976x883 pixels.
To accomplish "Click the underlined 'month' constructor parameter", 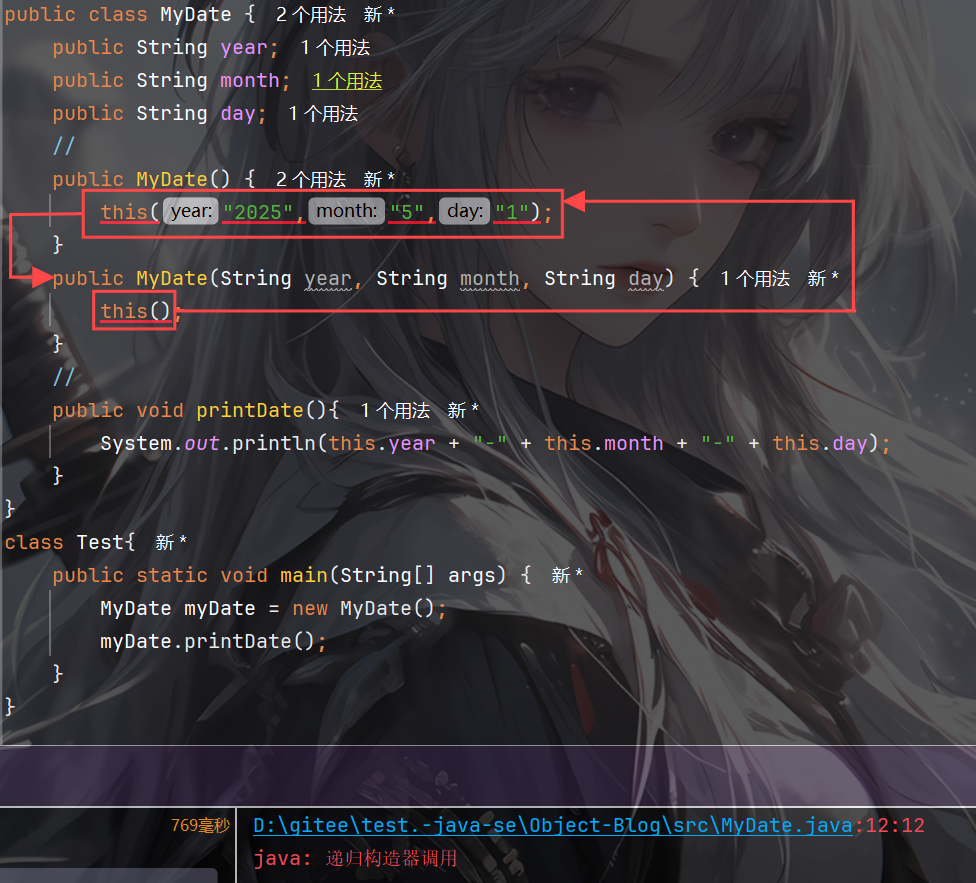I will (x=489, y=278).
